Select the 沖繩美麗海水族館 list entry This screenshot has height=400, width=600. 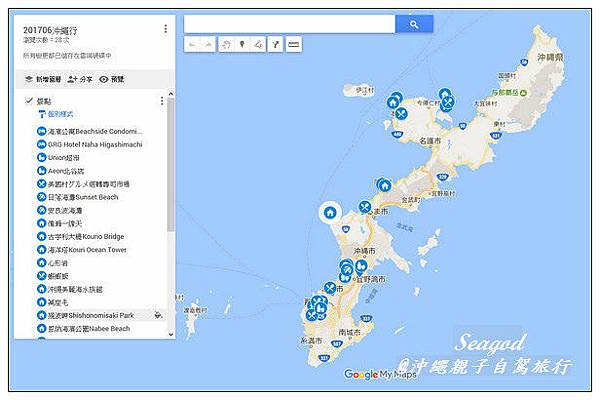[70, 289]
